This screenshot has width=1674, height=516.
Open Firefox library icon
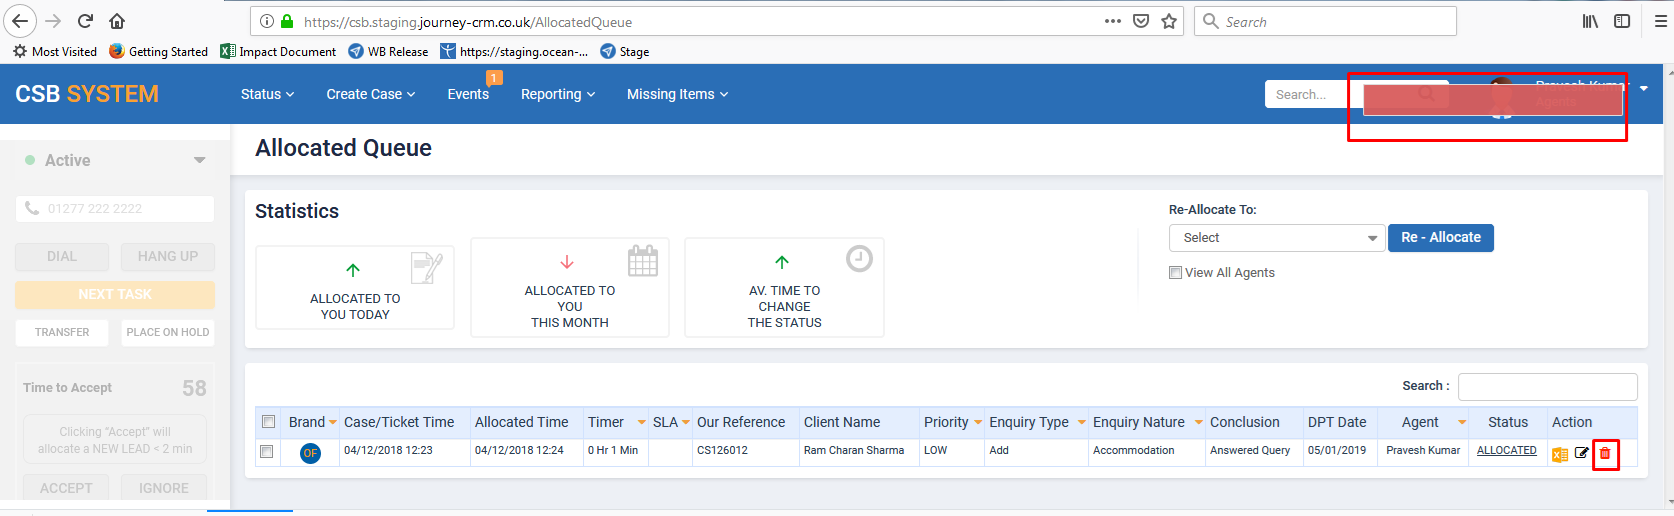1590,21
